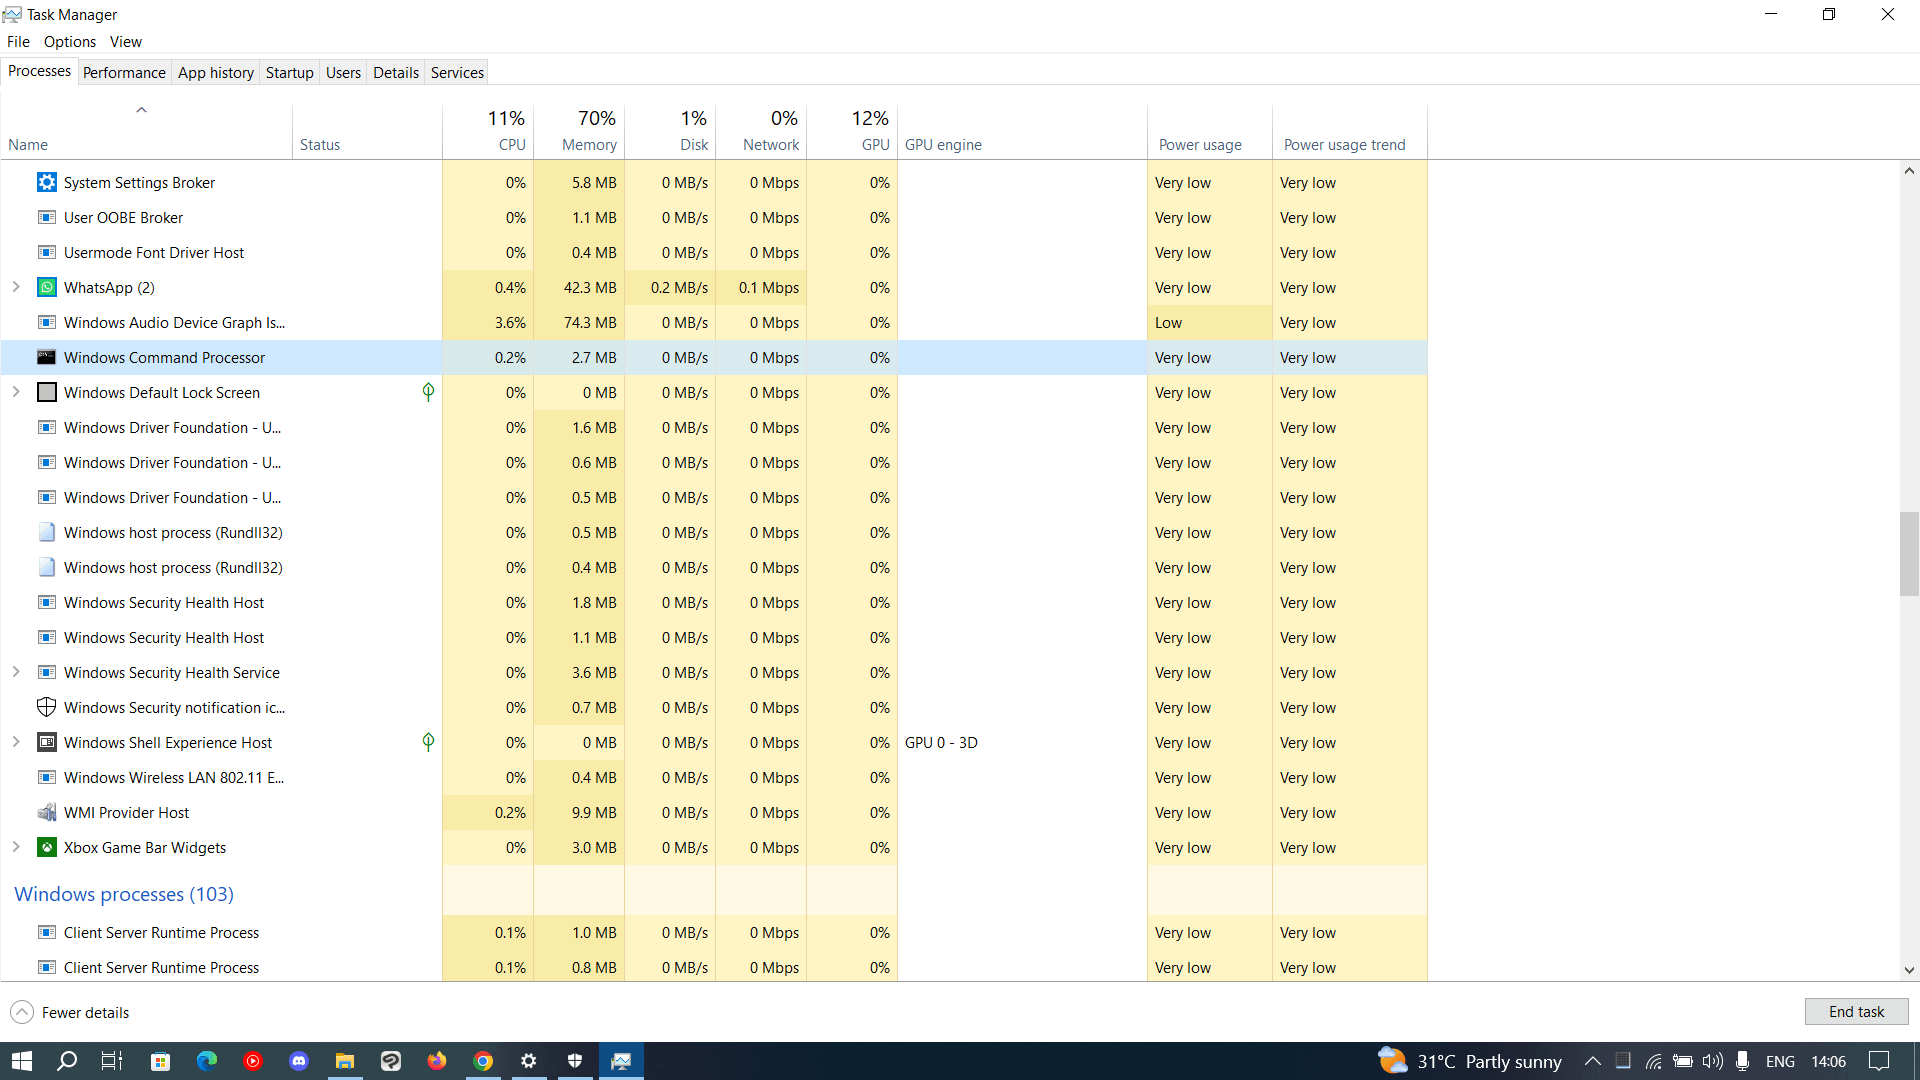Image resolution: width=1920 pixels, height=1080 pixels.
Task: Click the Xbox Game Bar Widgets icon
Action: 47,848
